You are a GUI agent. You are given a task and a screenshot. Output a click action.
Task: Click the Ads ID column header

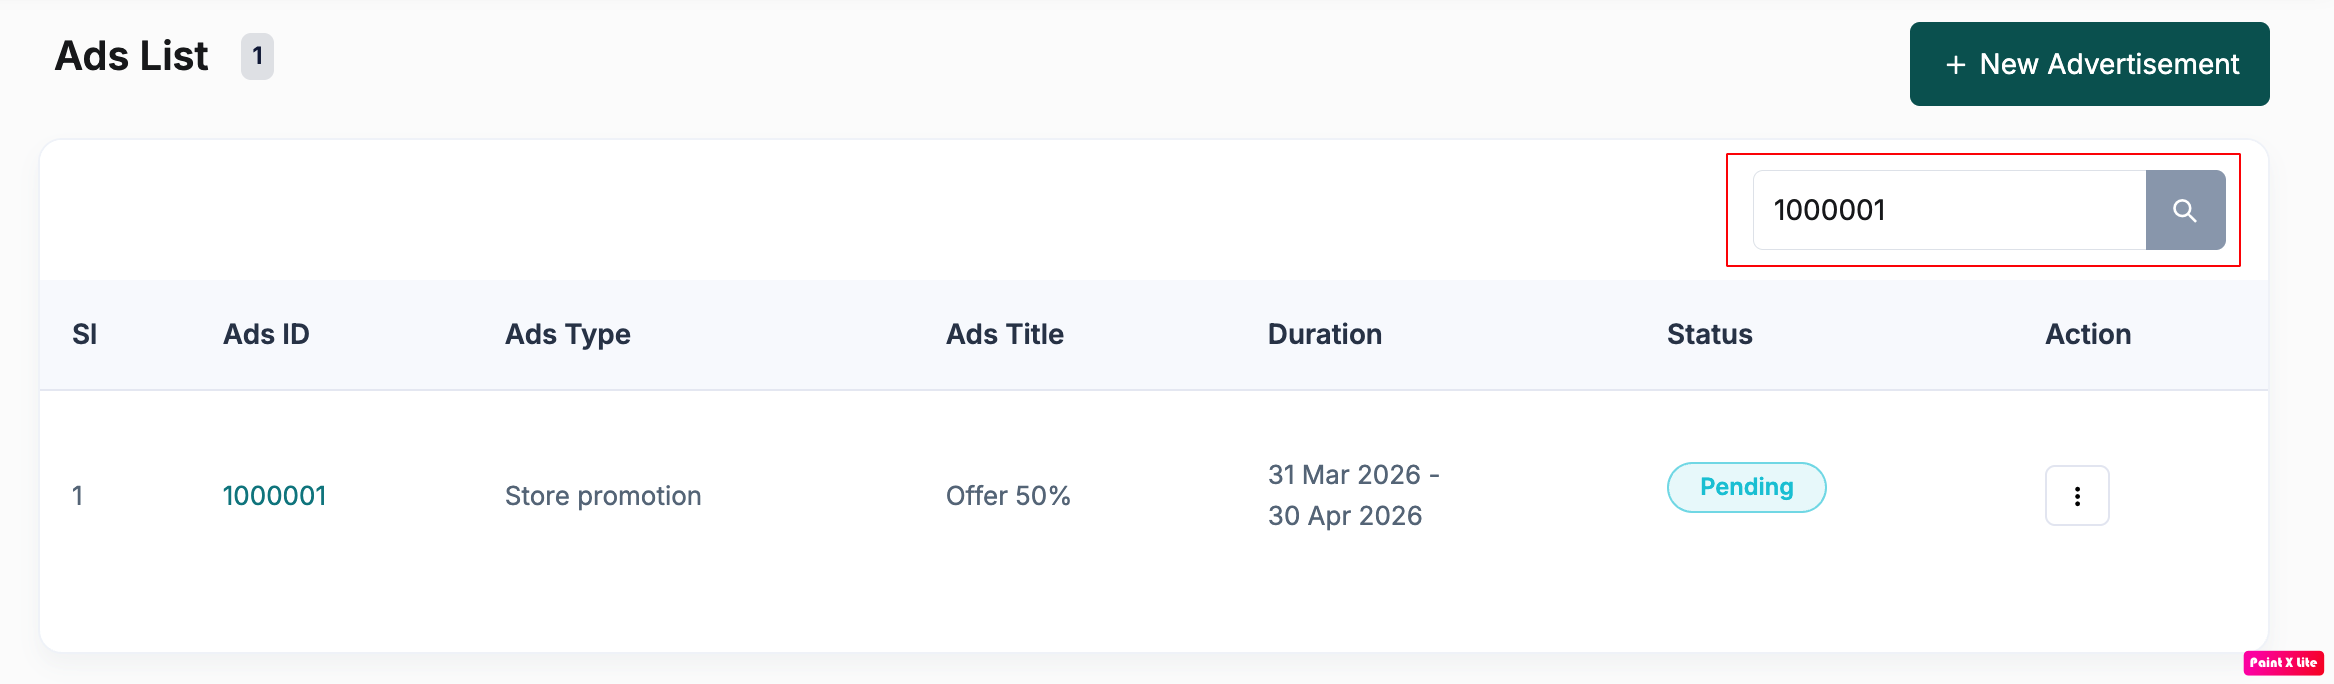pyautogui.click(x=266, y=334)
